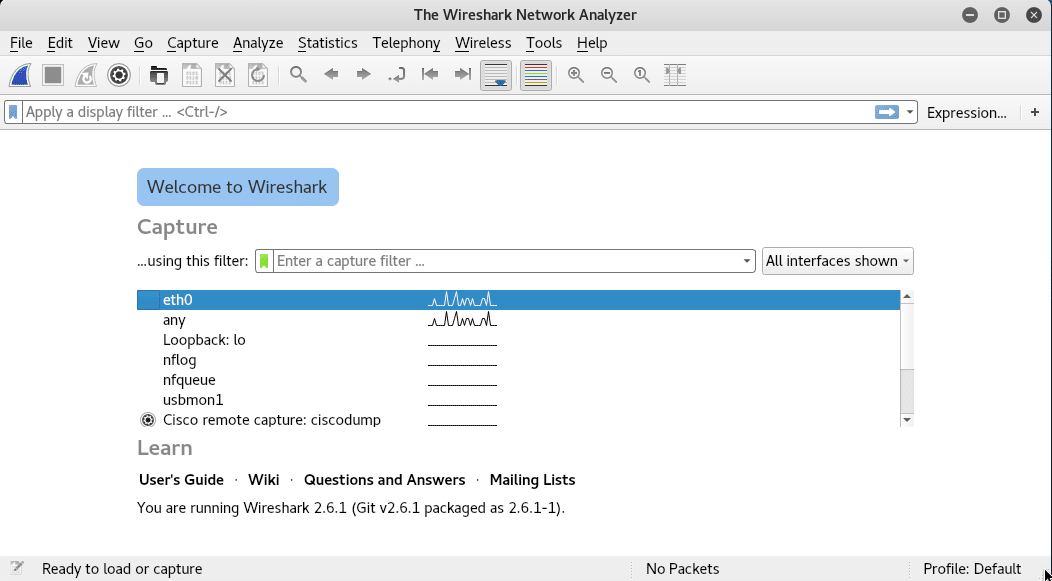This screenshot has height=581, width=1052.
Task: Select the usbmon1 interface
Action: [x=518, y=400]
